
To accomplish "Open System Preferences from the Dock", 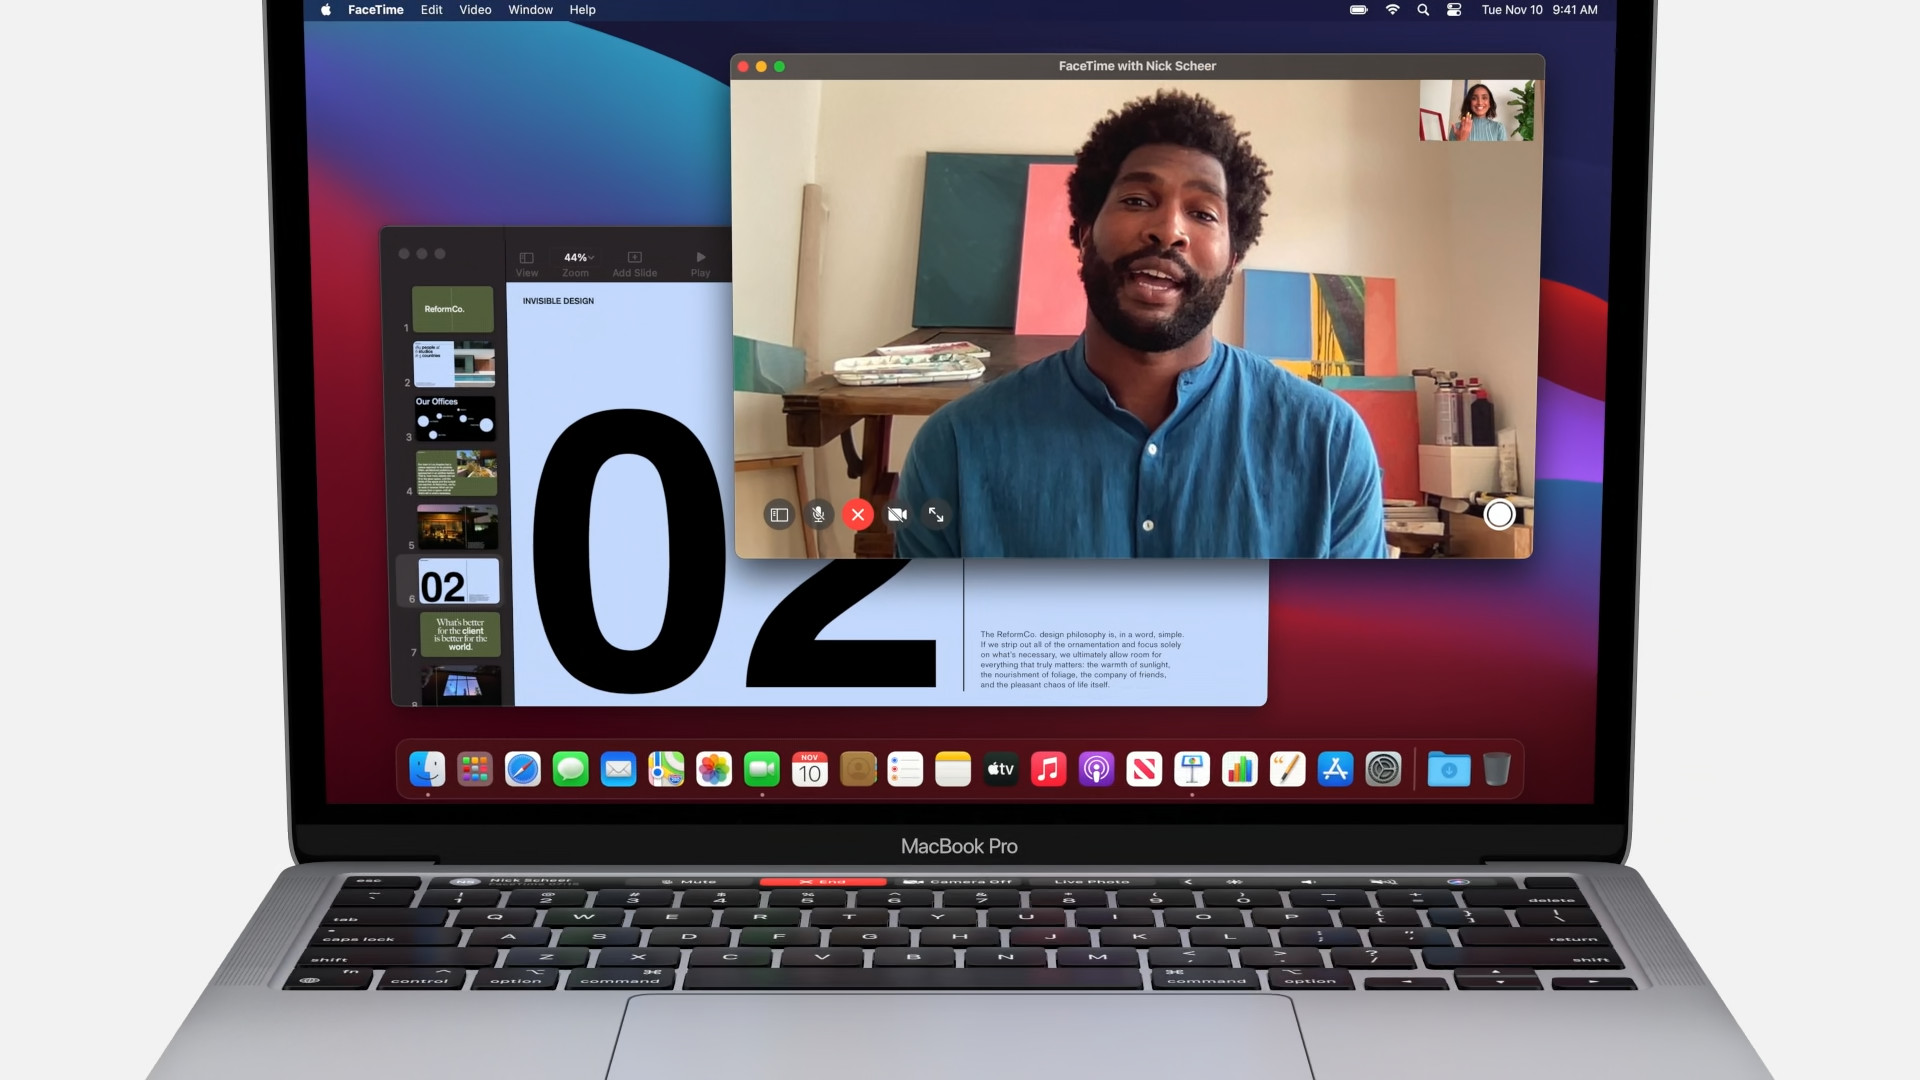I will coord(1384,769).
